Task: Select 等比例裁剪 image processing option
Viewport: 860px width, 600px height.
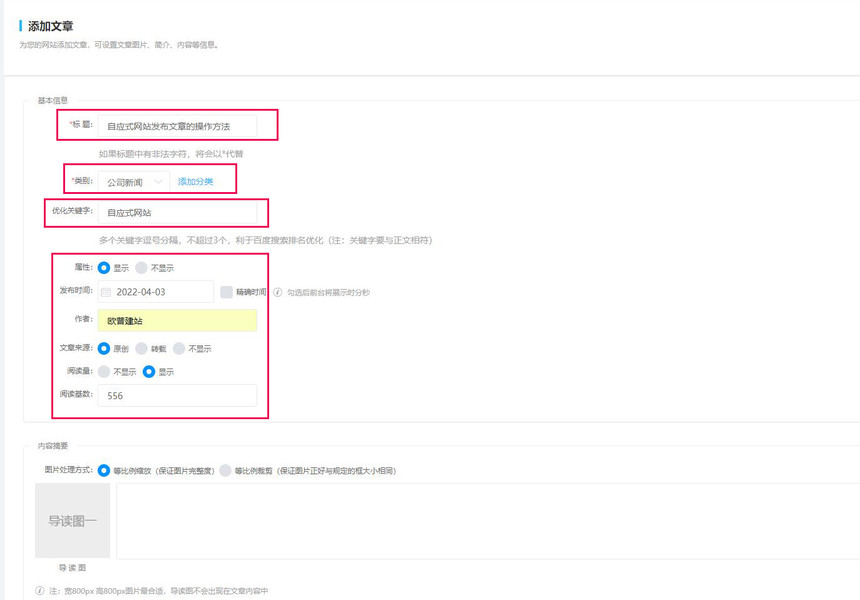Action: tap(225, 471)
